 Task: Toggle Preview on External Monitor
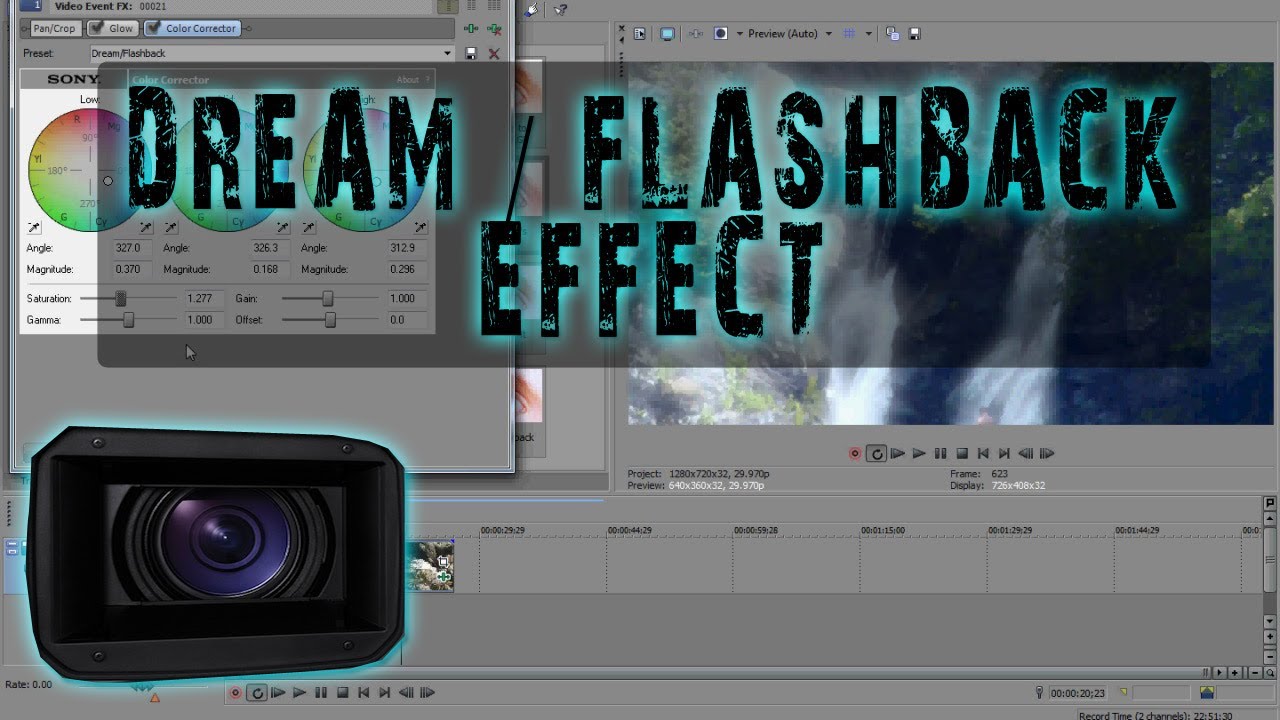pos(667,34)
